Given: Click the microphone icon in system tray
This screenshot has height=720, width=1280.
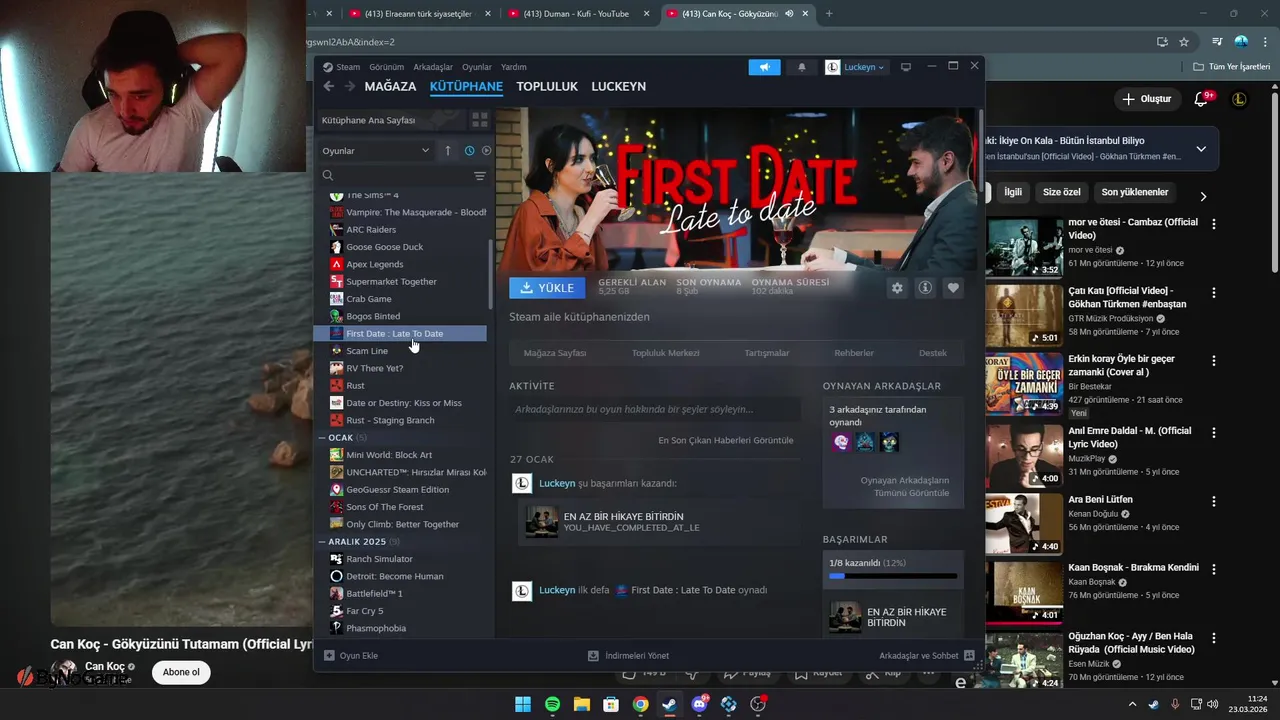Looking at the screenshot, I should tap(1175, 704).
